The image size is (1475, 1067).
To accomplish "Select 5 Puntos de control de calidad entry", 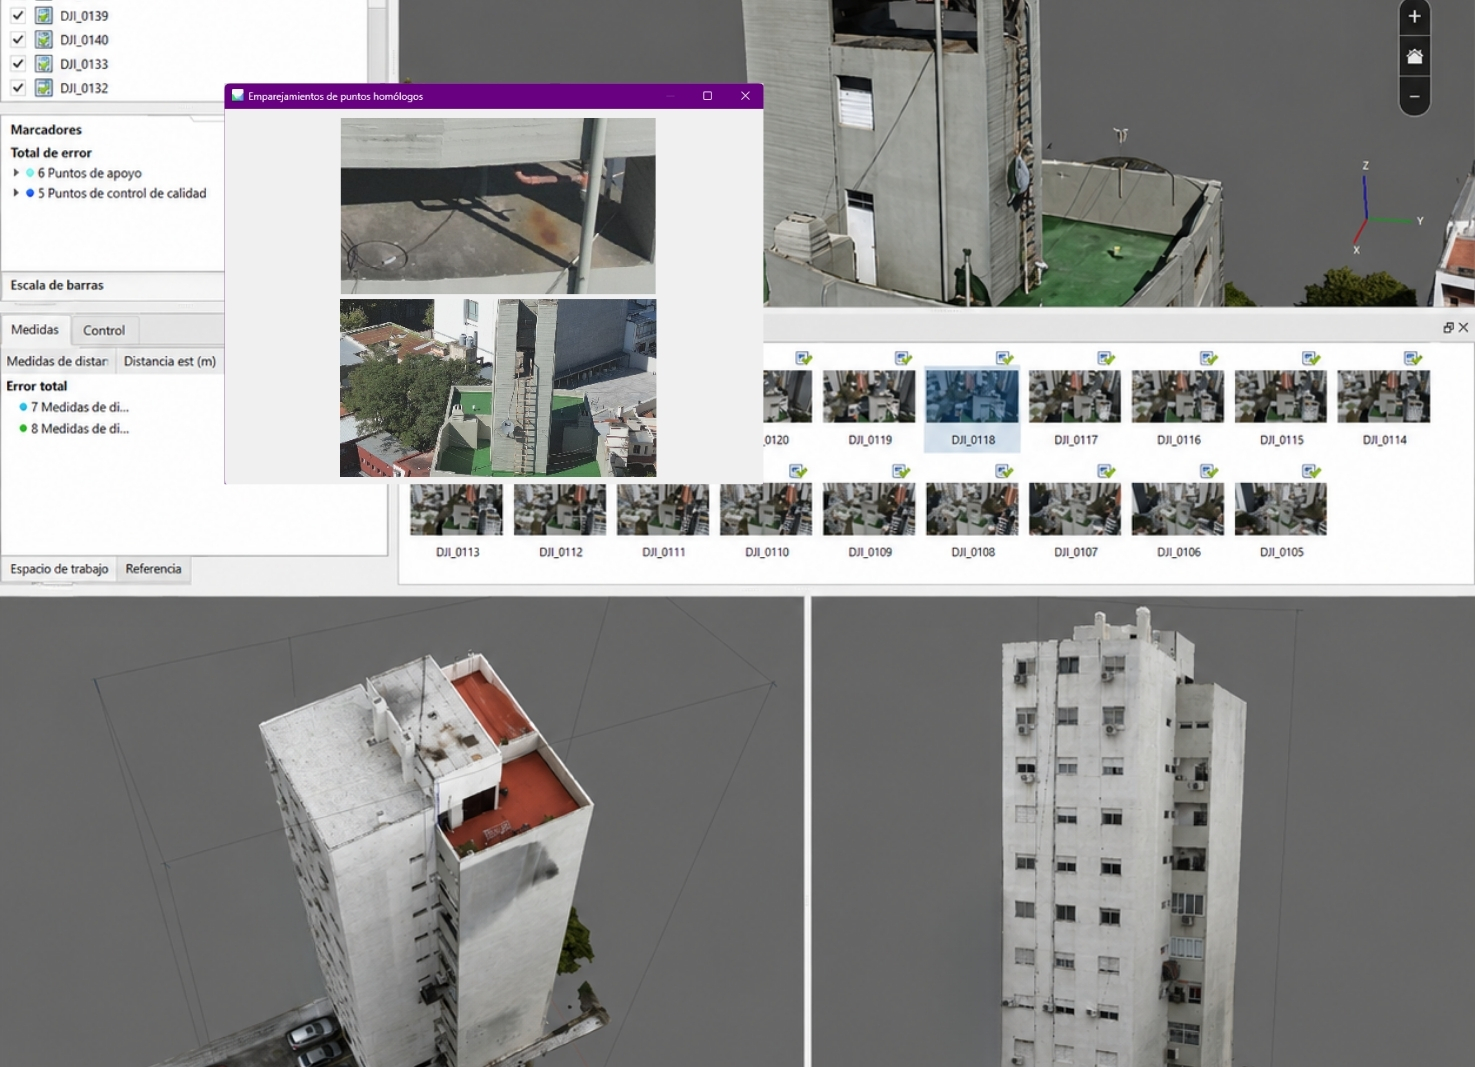I will [x=122, y=193].
